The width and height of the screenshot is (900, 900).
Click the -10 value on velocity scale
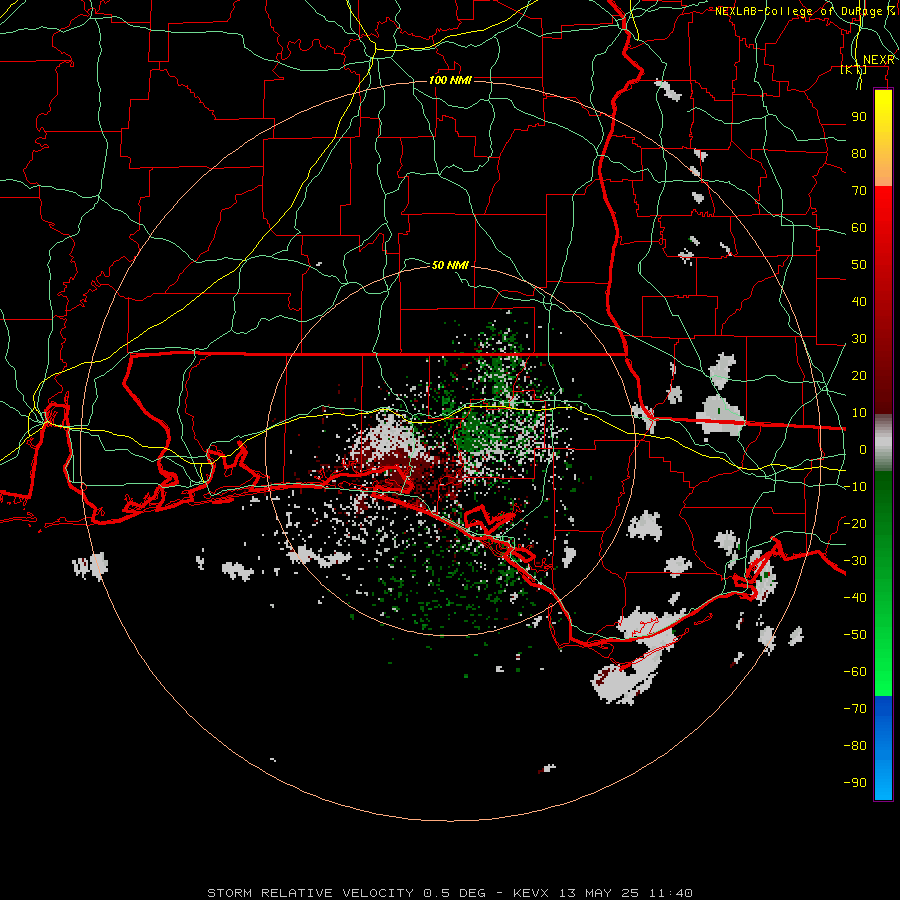click(855, 487)
